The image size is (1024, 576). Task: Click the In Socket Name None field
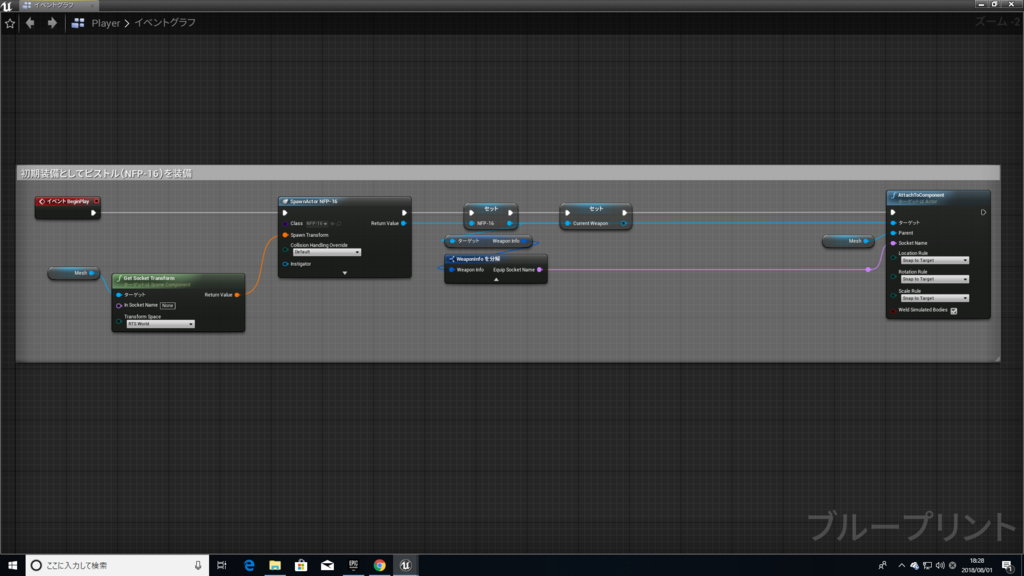[x=168, y=306]
